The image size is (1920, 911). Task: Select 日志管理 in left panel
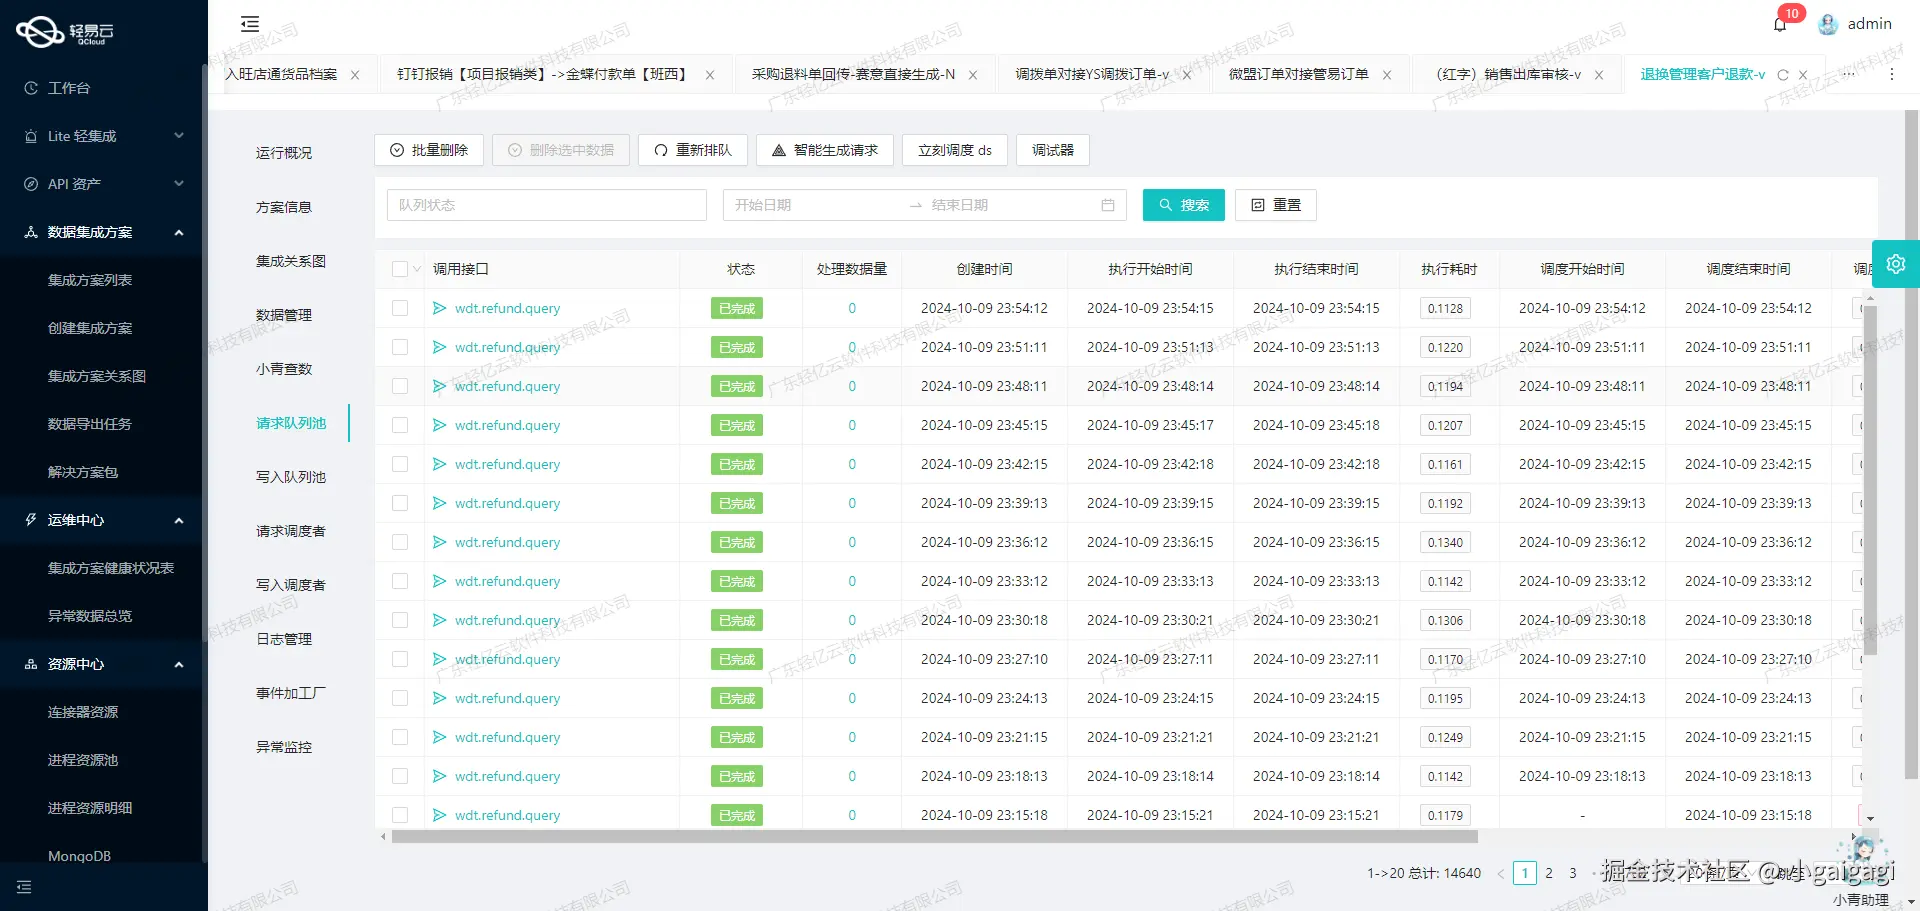(x=283, y=639)
